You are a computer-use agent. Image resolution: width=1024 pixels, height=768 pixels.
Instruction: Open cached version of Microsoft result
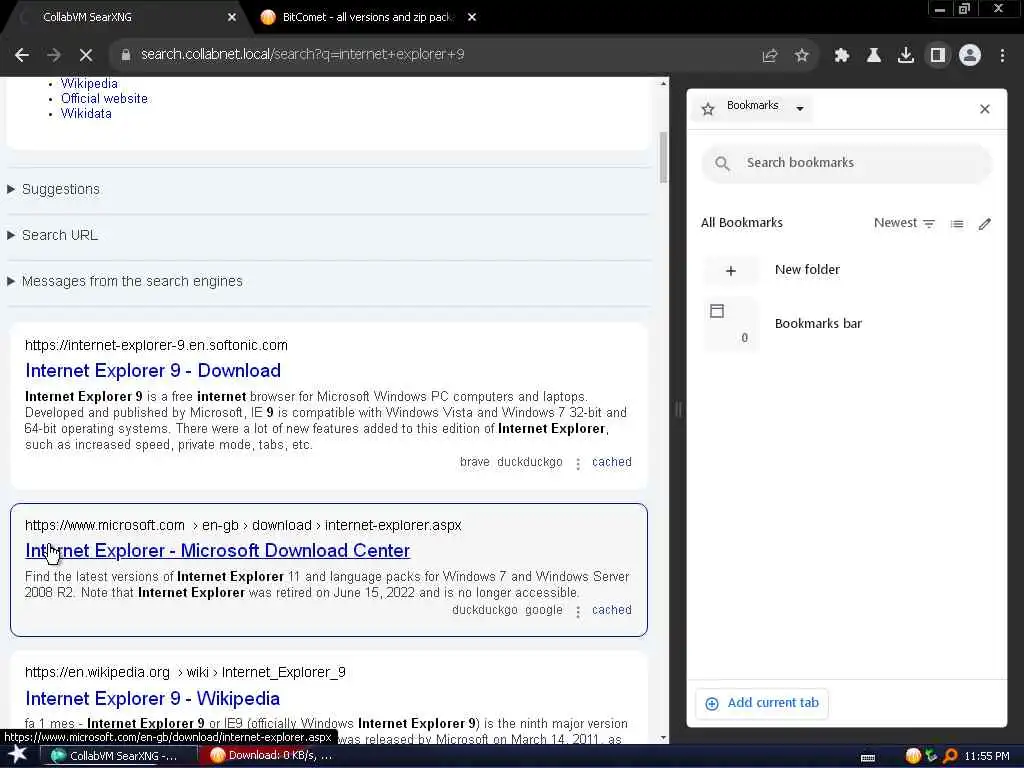click(611, 610)
